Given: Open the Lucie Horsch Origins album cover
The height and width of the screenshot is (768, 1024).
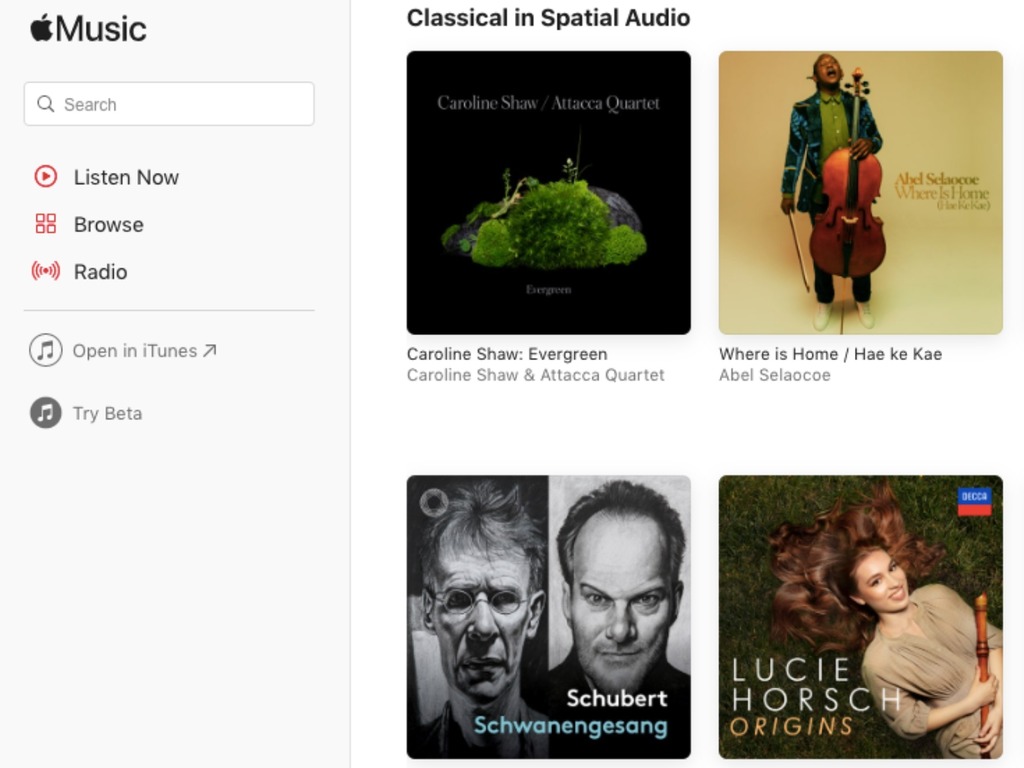Looking at the screenshot, I should (861, 617).
